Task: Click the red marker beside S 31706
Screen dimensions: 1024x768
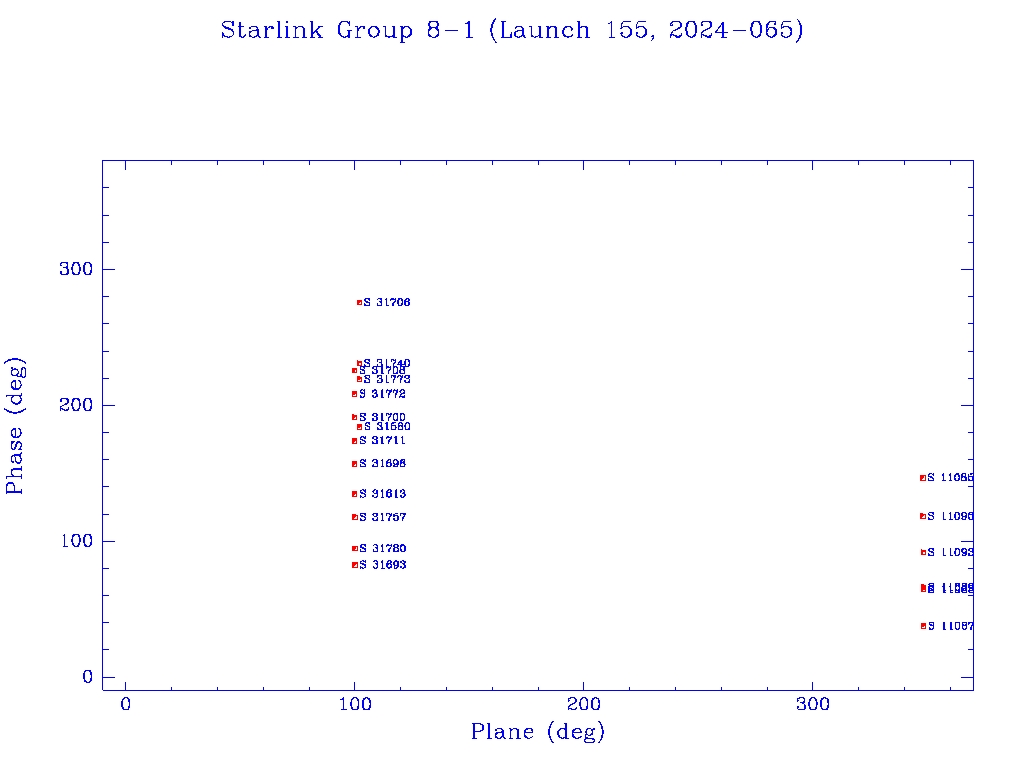Action: 359,302
